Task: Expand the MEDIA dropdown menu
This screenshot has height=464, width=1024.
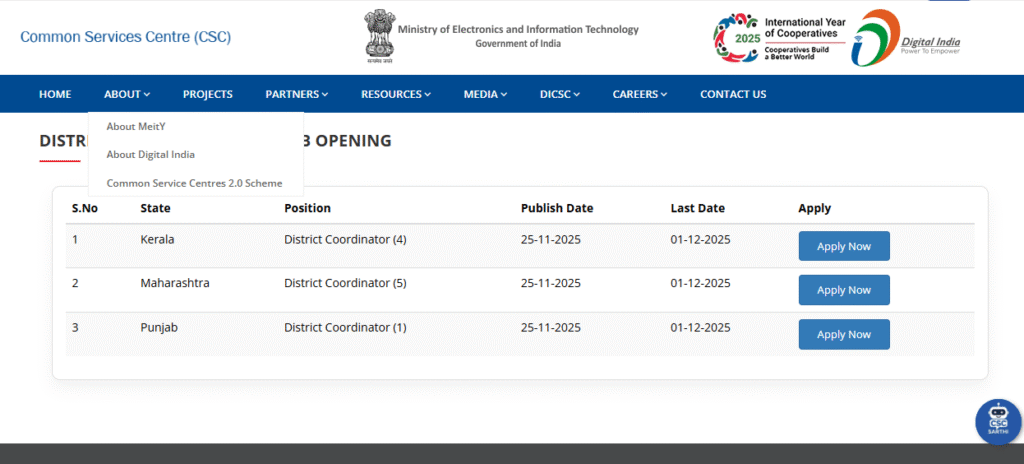Action: tap(485, 94)
